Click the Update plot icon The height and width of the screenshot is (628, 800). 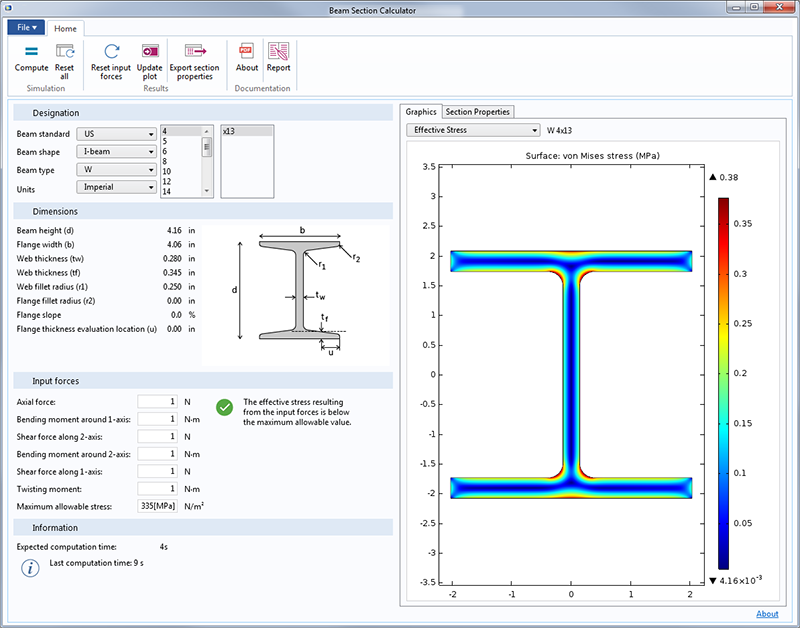tap(150, 52)
